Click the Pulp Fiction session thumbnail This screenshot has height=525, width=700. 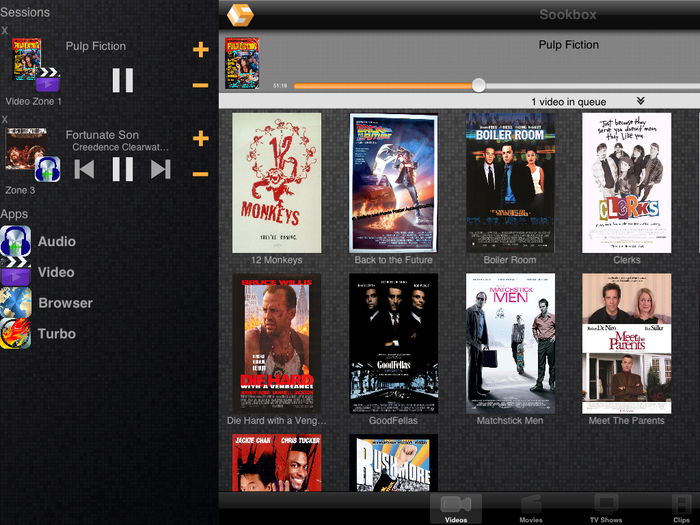point(27,59)
